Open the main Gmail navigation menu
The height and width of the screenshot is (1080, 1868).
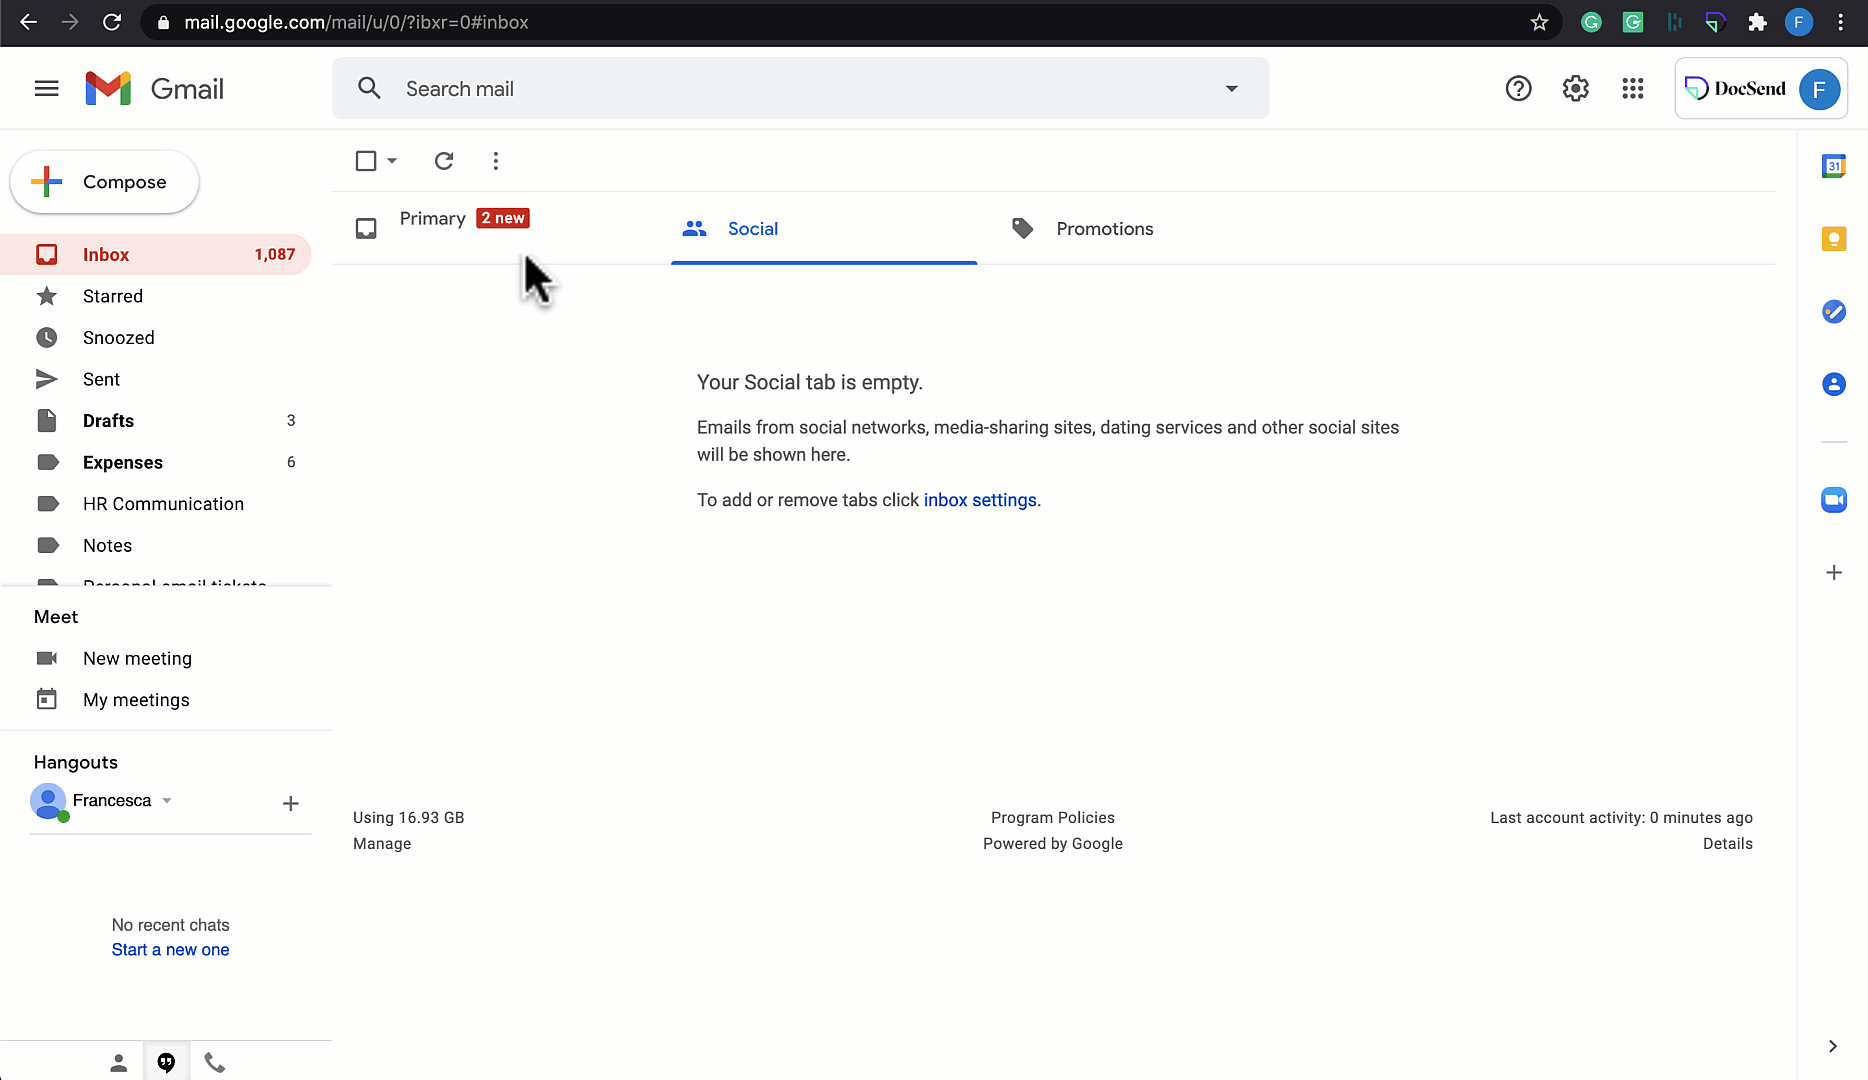coord(46,88)
